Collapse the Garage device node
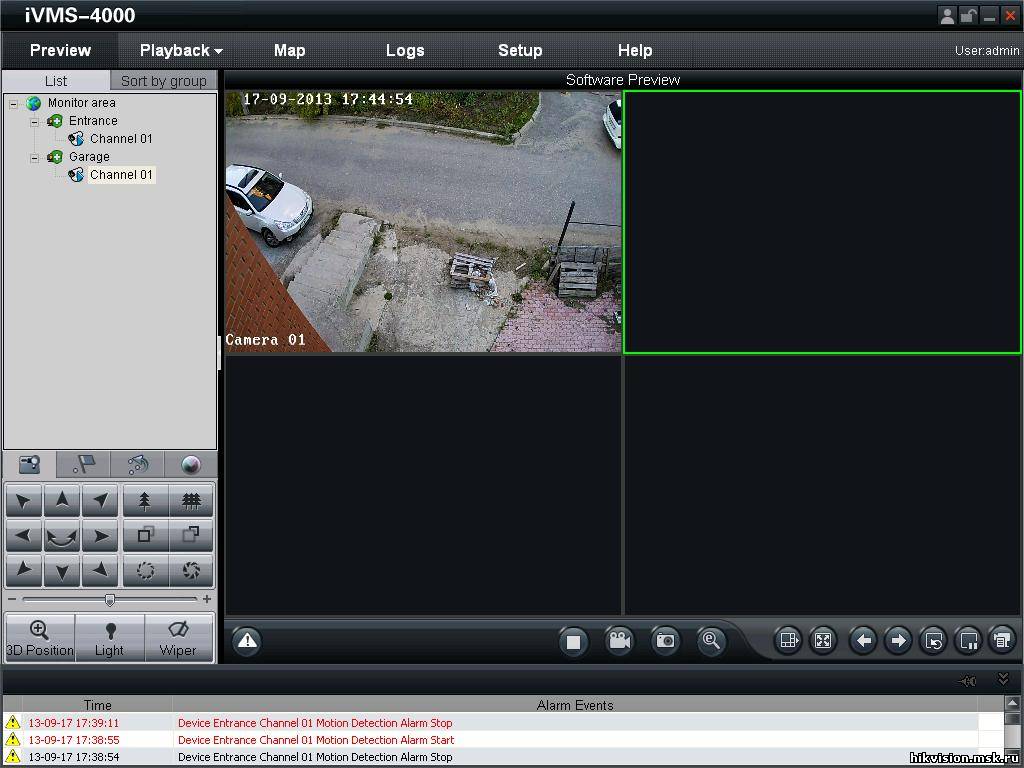Screen dimensions: 1024x768 [x=35, y=157]
